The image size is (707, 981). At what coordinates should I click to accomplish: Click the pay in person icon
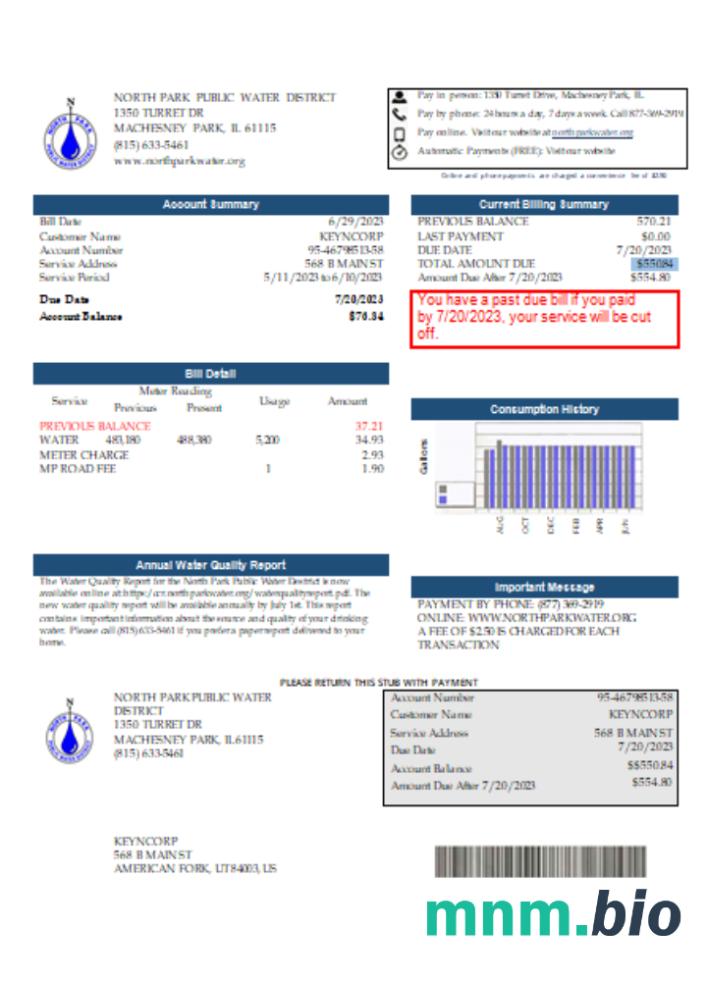click(x=400, y=97)
